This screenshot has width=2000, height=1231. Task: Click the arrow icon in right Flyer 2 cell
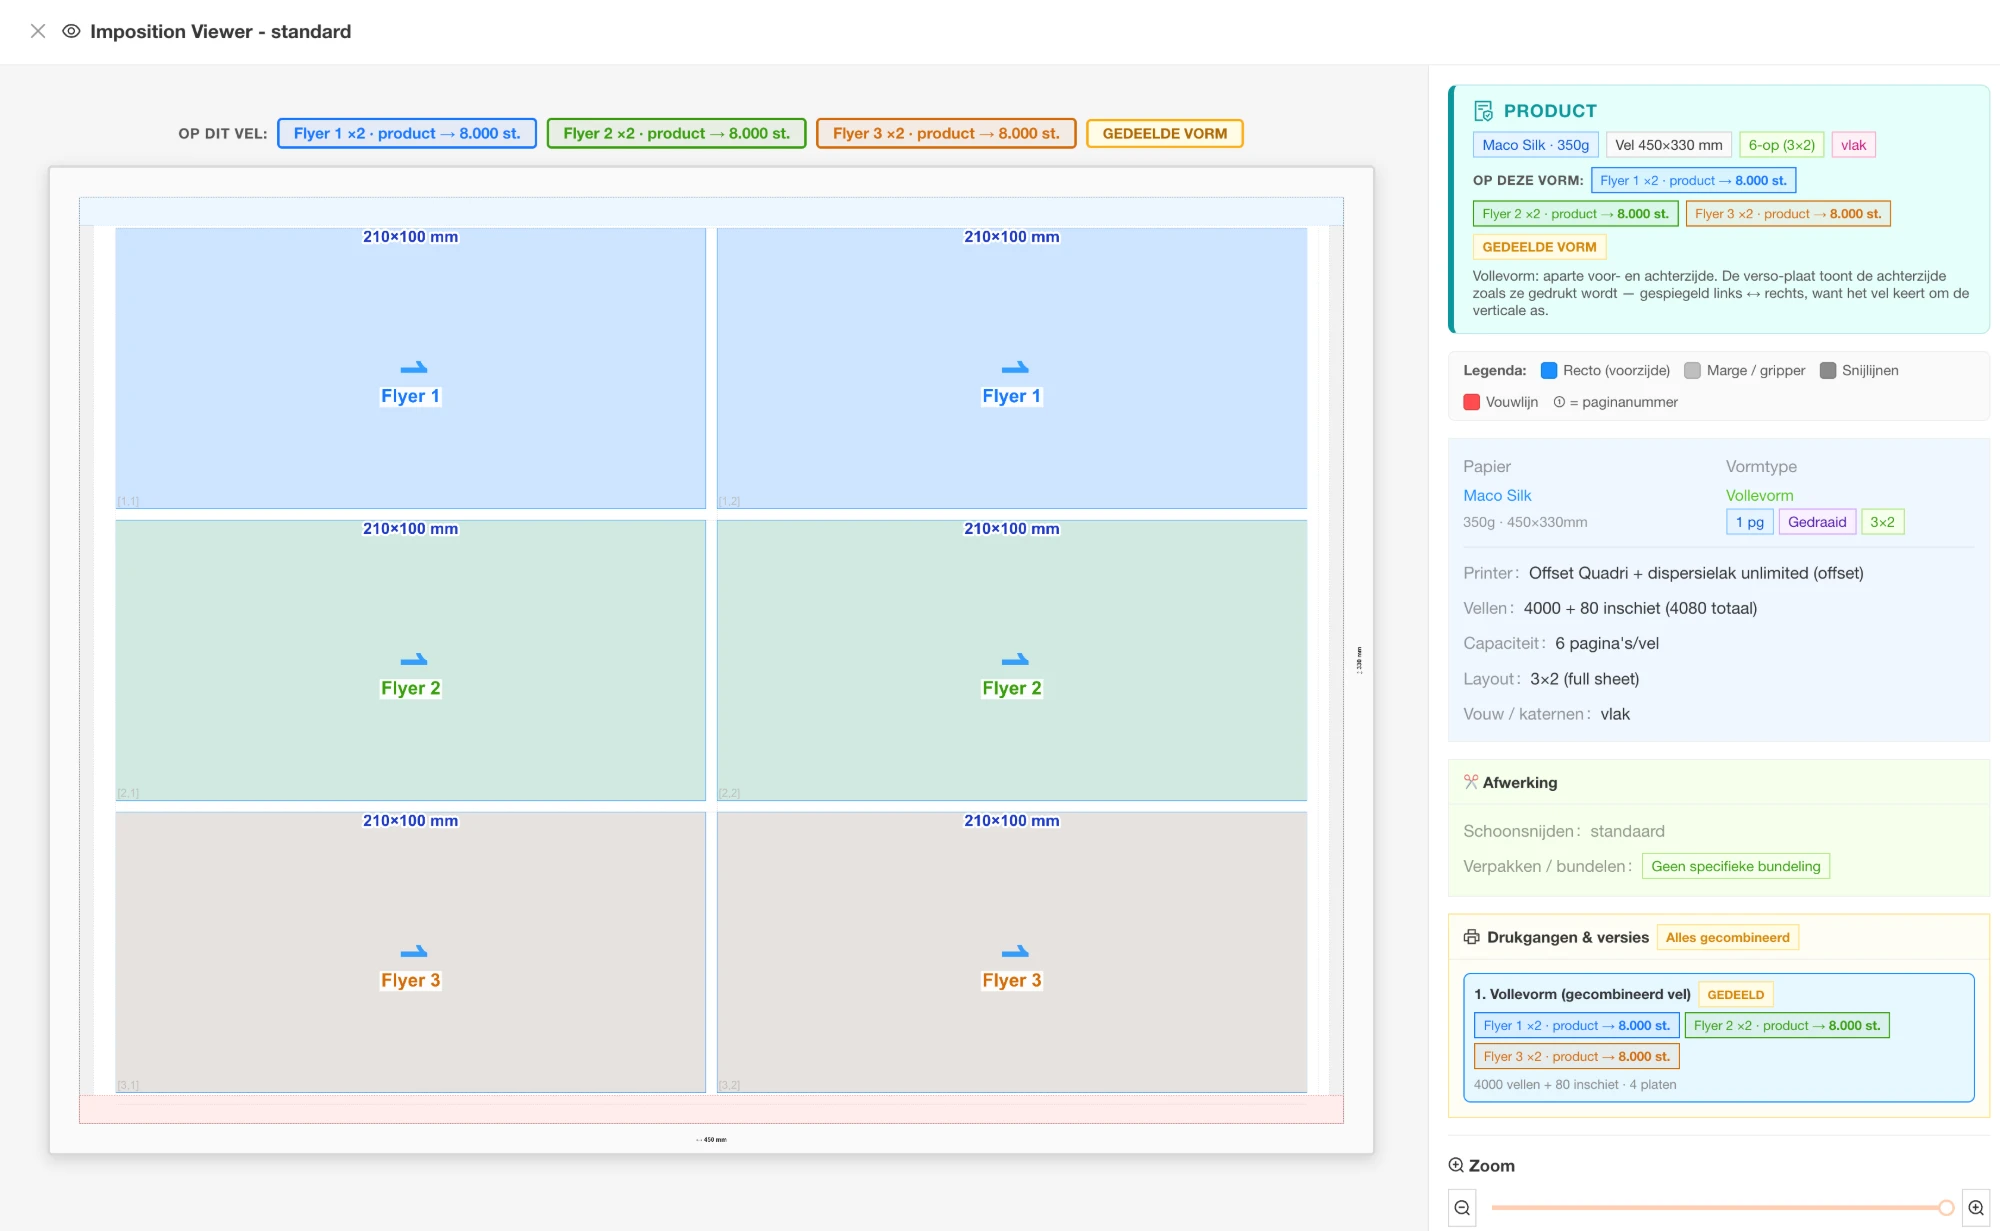point(1015,660)
